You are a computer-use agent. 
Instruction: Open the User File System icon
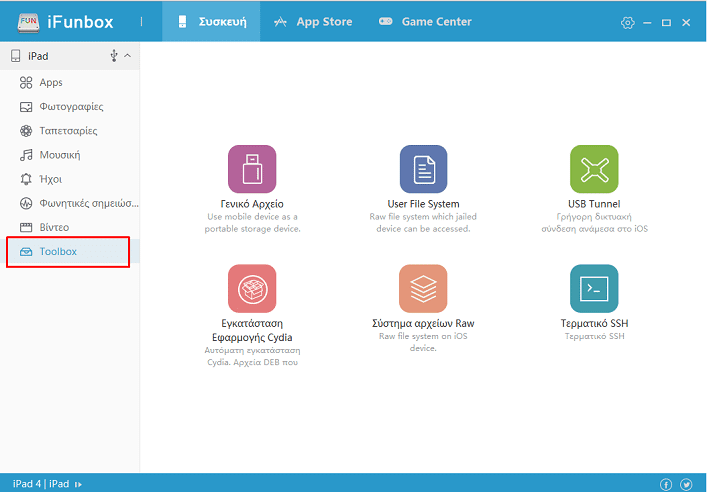pyautogui.click(x=423, y=169)
